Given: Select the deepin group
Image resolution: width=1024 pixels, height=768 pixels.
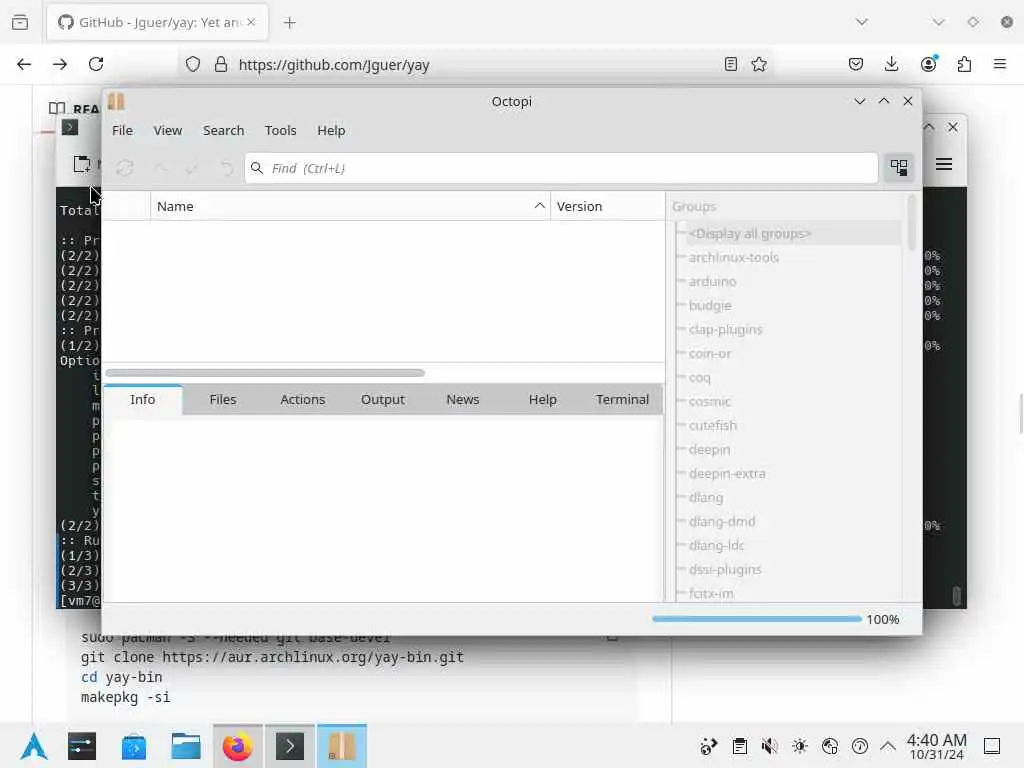Looking at the screenshot, I should click(x=709, y=450).
